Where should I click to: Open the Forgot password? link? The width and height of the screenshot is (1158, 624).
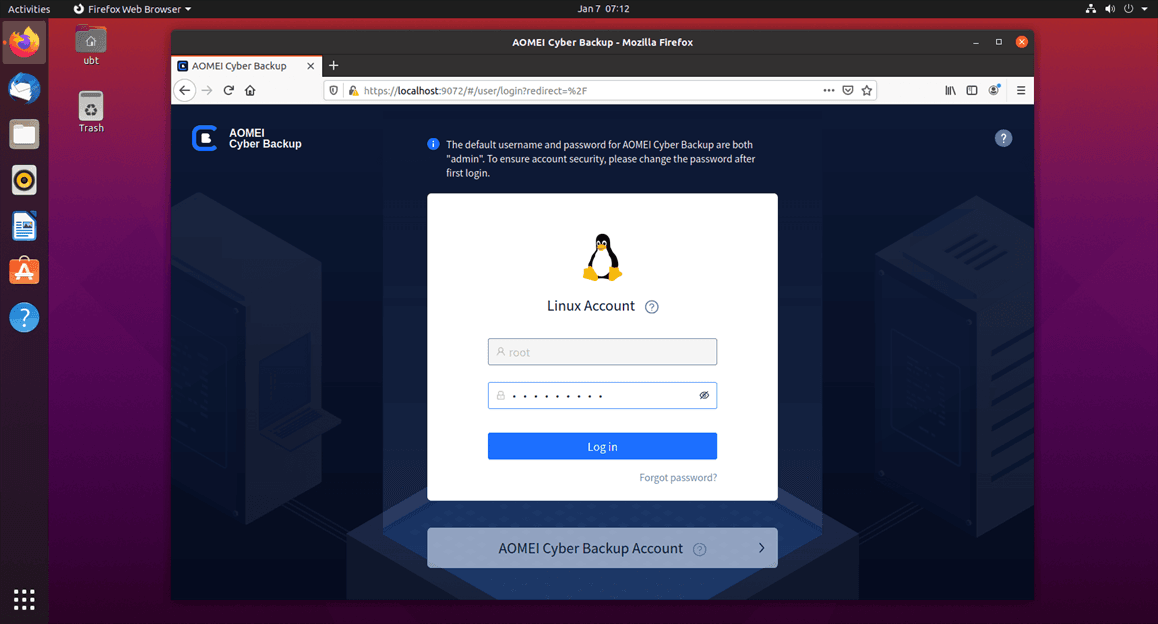click(x=678, y=478)
